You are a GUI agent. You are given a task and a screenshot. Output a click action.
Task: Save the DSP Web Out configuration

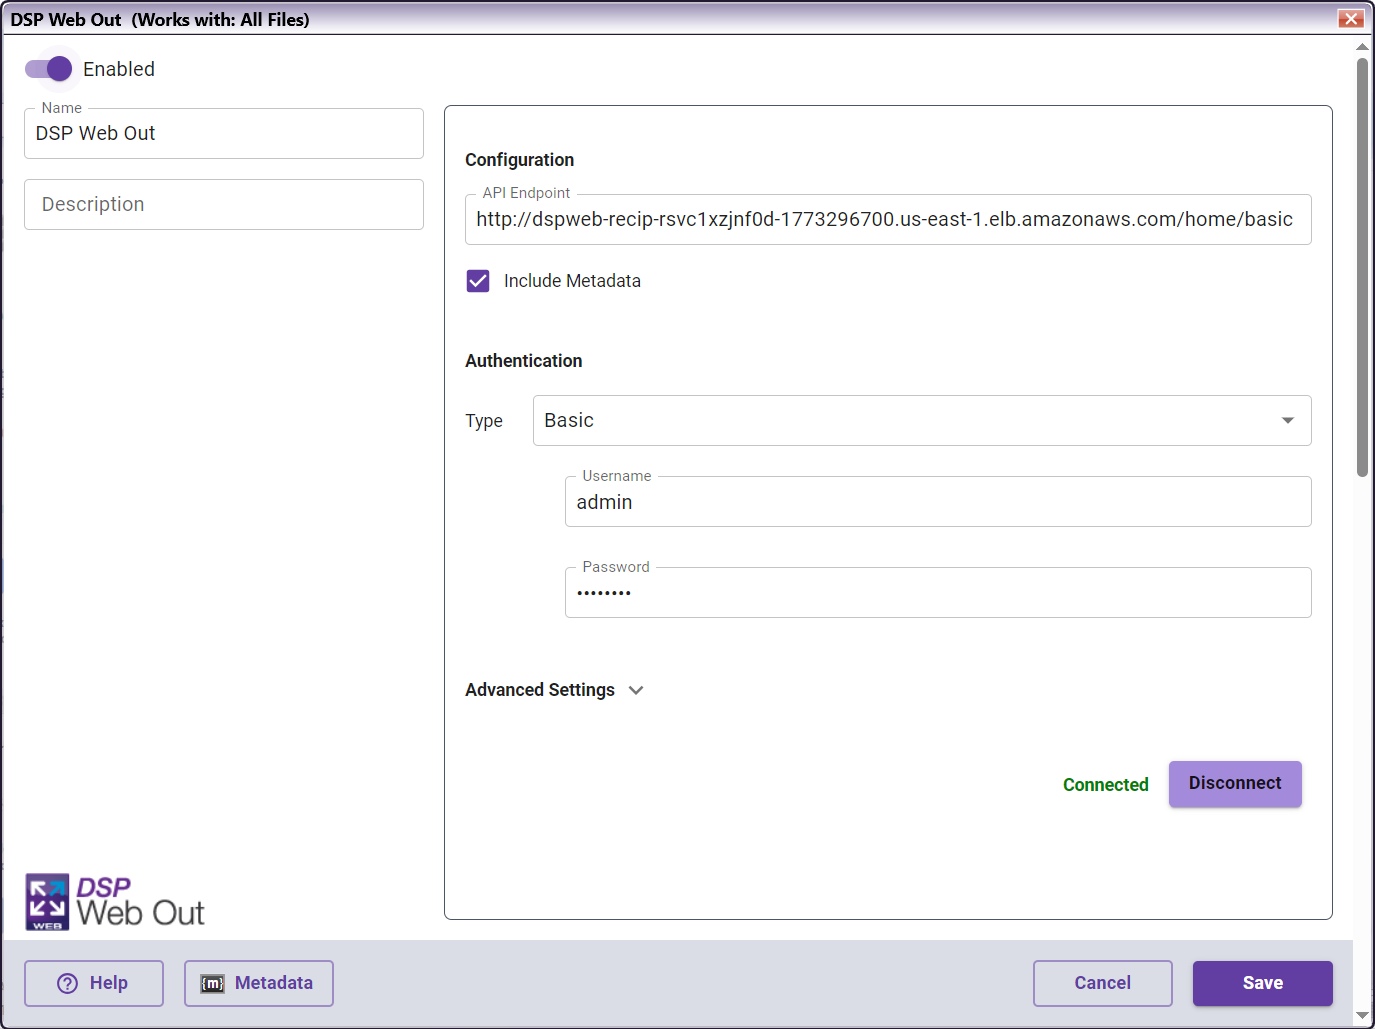1262,983
